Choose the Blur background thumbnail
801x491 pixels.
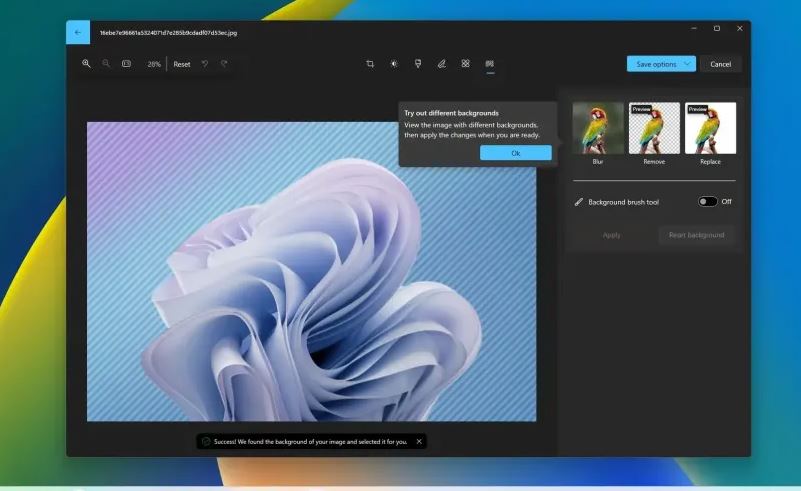tap(598, 128)
